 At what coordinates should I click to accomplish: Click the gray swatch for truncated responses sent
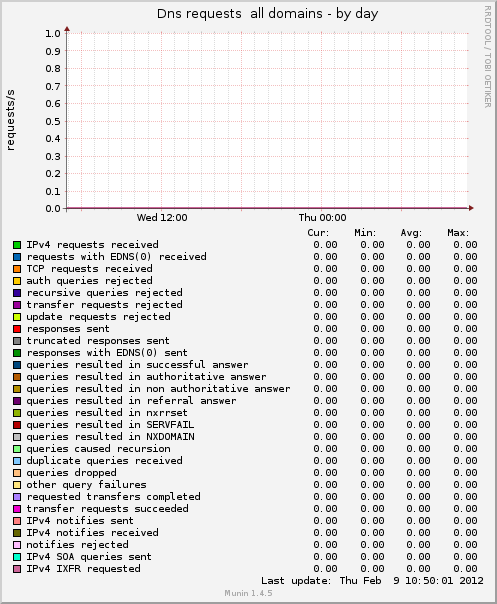click(17, 341)
